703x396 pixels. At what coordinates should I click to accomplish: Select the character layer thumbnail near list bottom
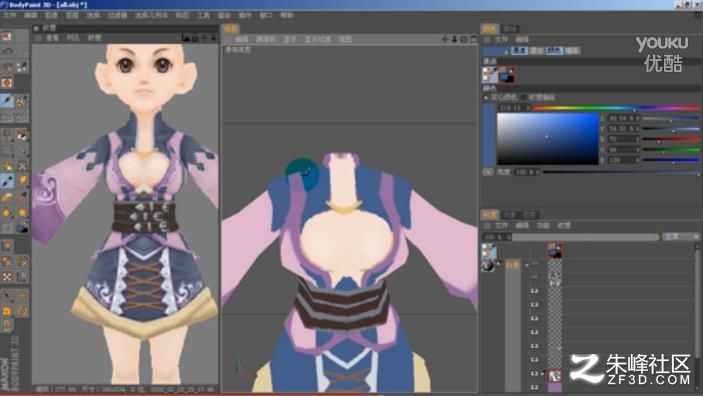pyautogui.click(x=555, y=375)
